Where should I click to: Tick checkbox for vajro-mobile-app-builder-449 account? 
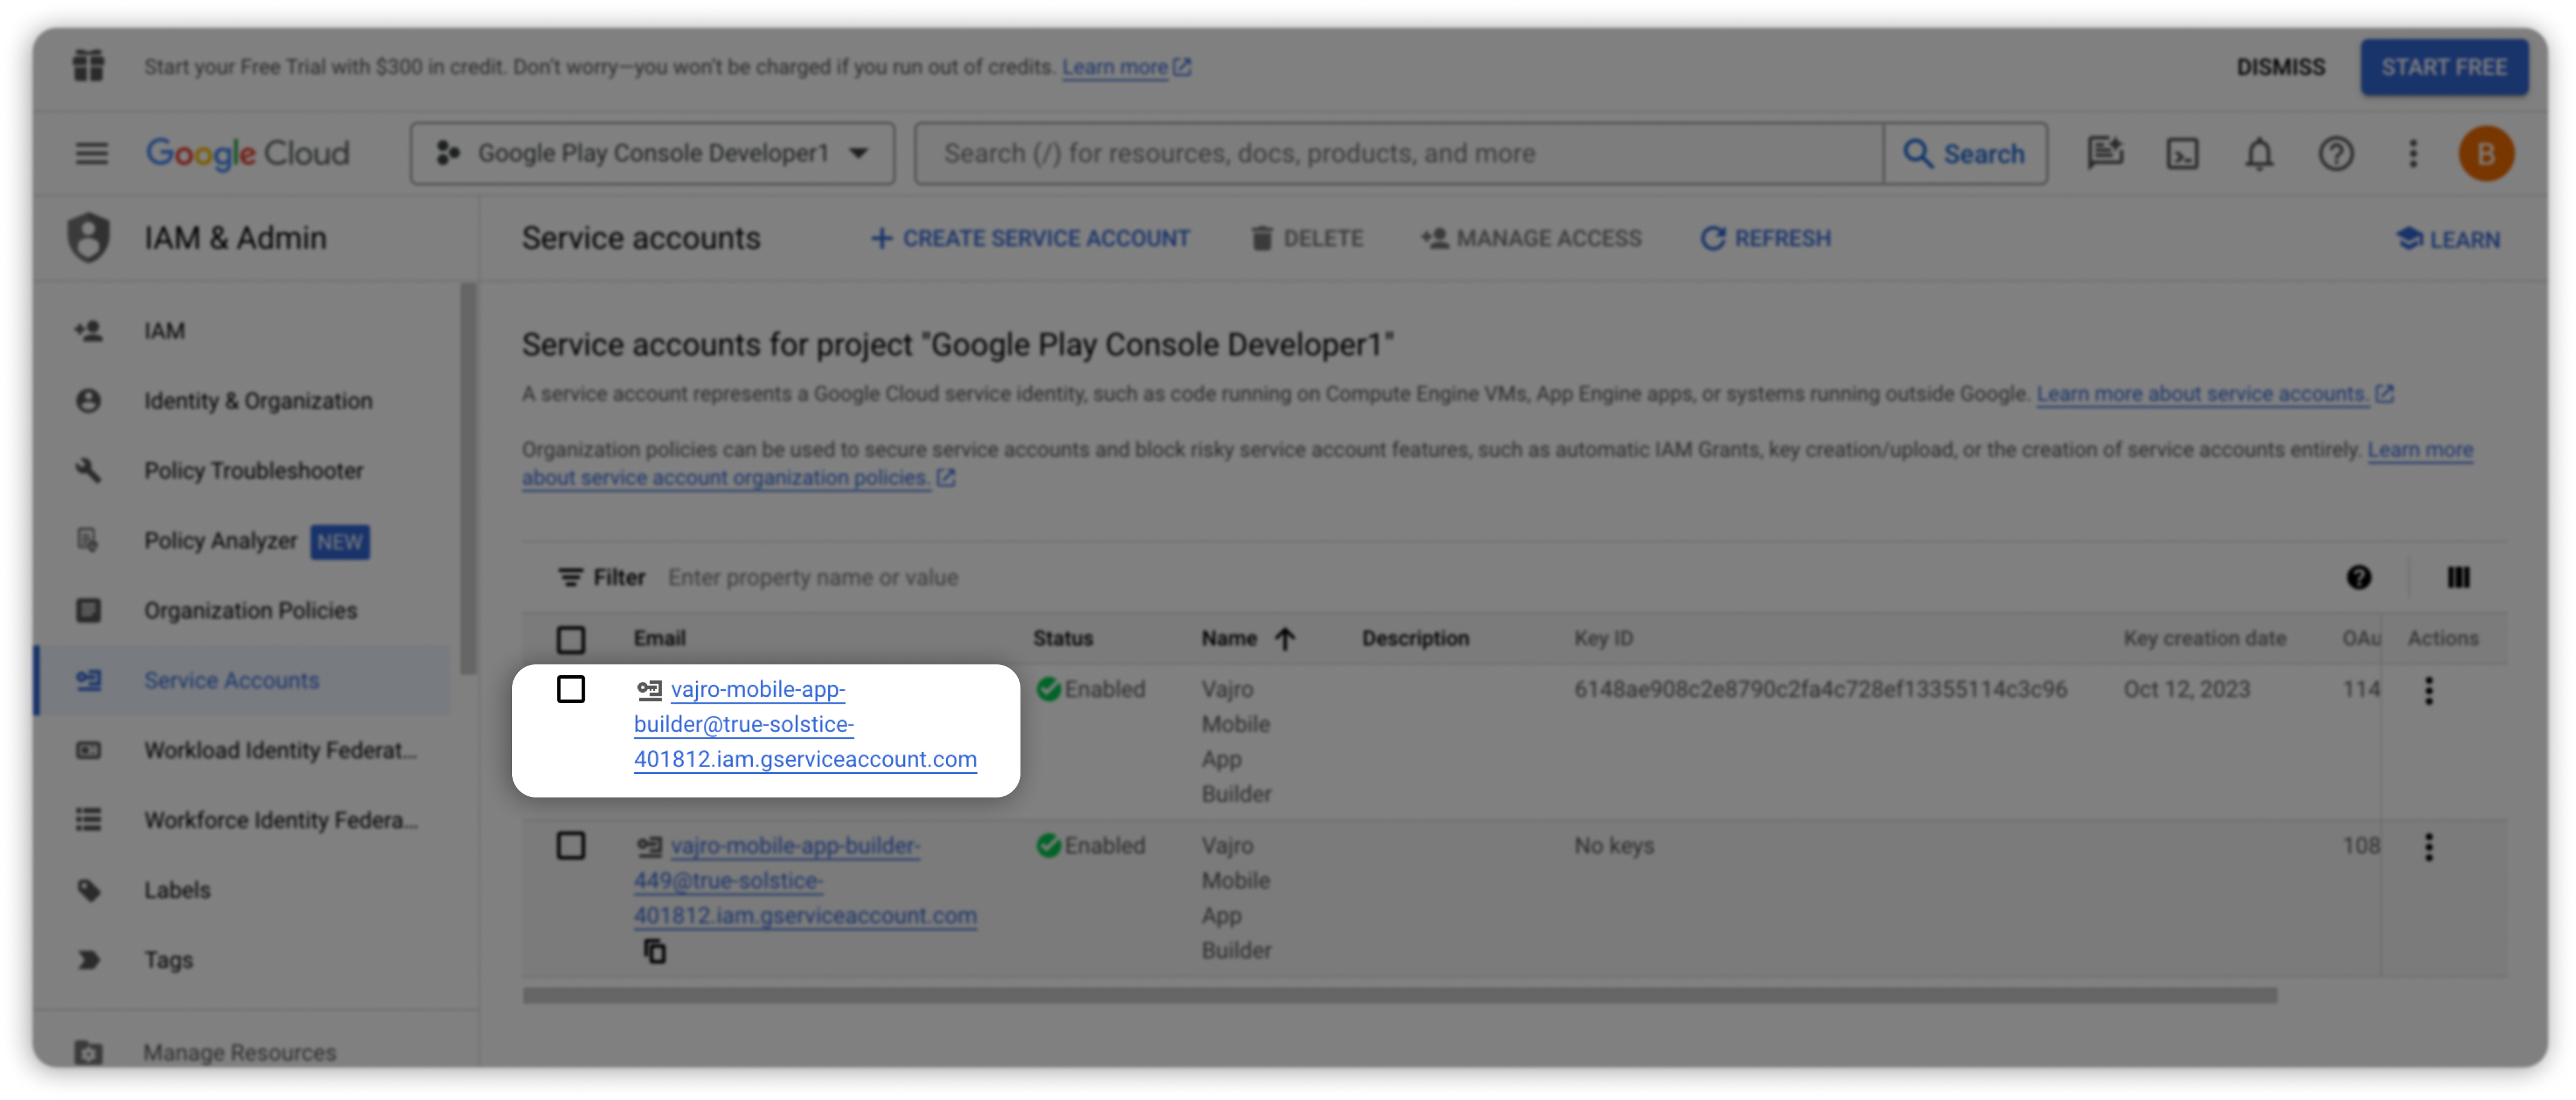coord(571,846)
